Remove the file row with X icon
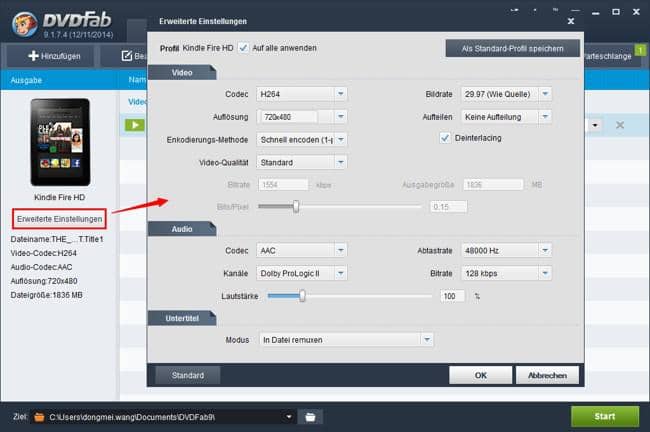This screenshot has height=432, width=650. (620, 125)
